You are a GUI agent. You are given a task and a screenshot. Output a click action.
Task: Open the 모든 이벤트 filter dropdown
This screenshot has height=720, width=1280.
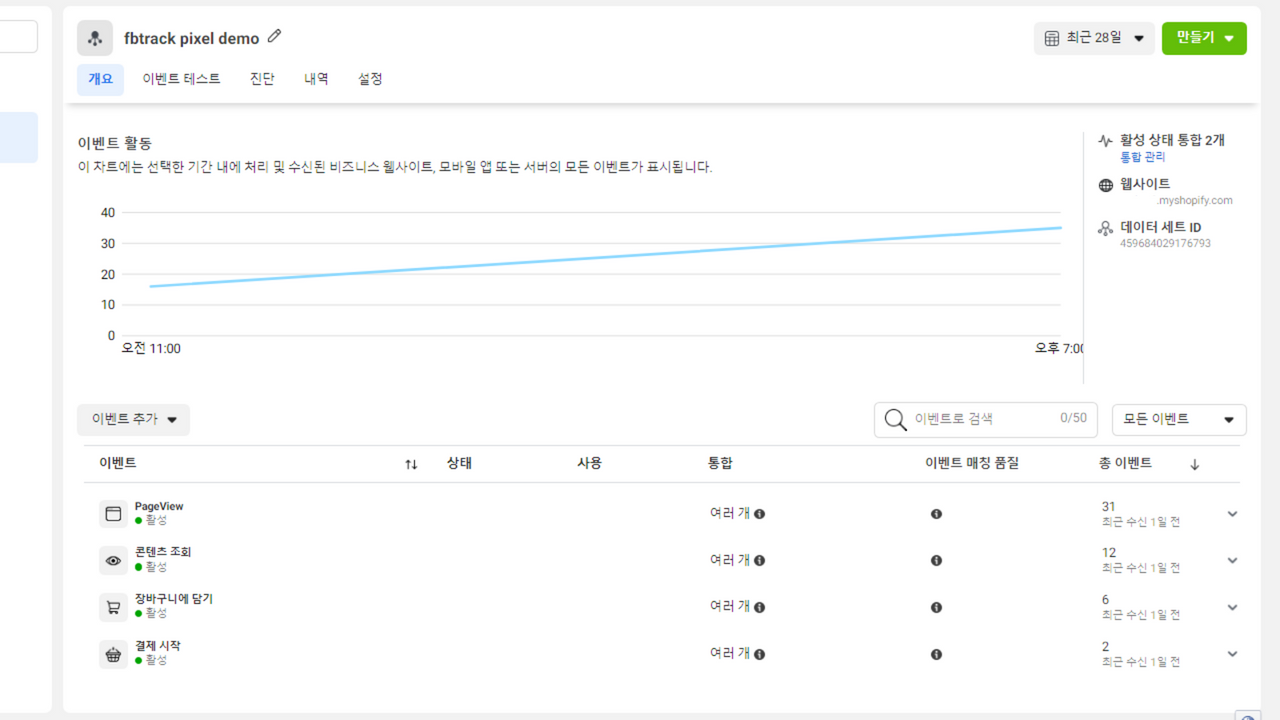(x=1179, y=420)
